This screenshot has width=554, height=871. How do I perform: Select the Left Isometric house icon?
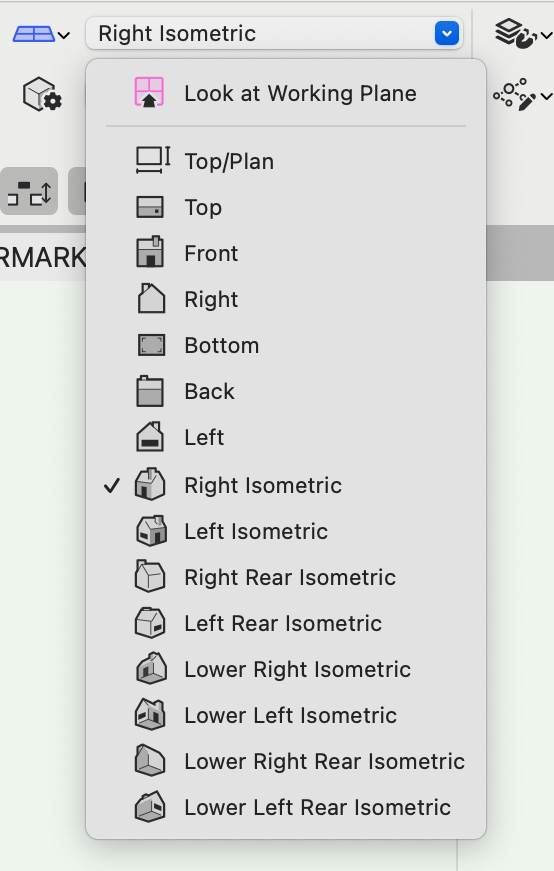click(151, 530)
